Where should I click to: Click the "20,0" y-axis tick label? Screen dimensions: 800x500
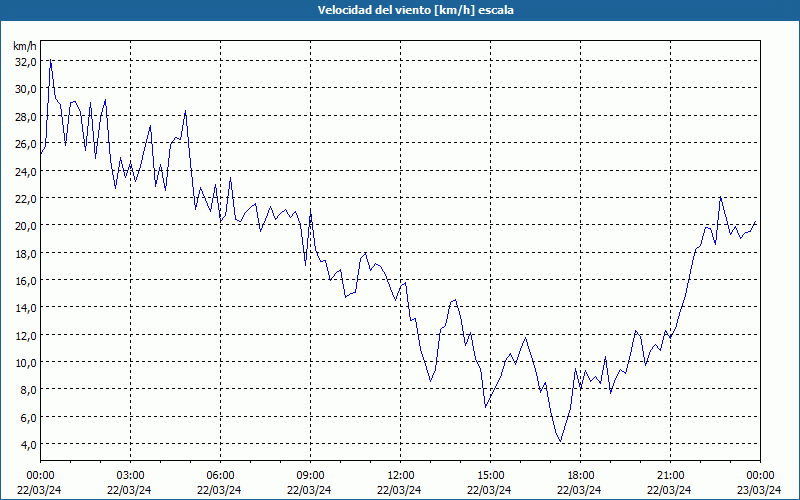pyautogui.click(x=26, y=226)
